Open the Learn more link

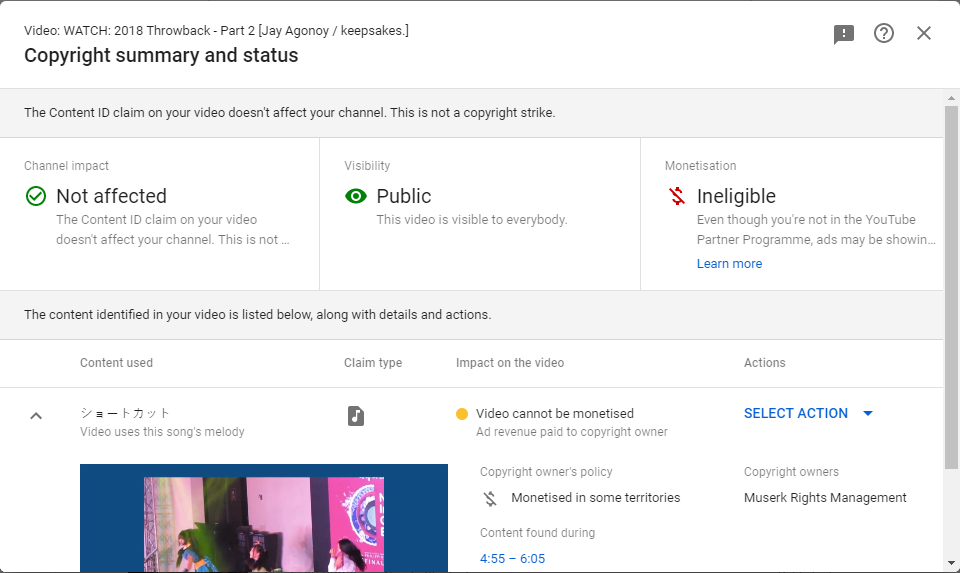(729, 264)
